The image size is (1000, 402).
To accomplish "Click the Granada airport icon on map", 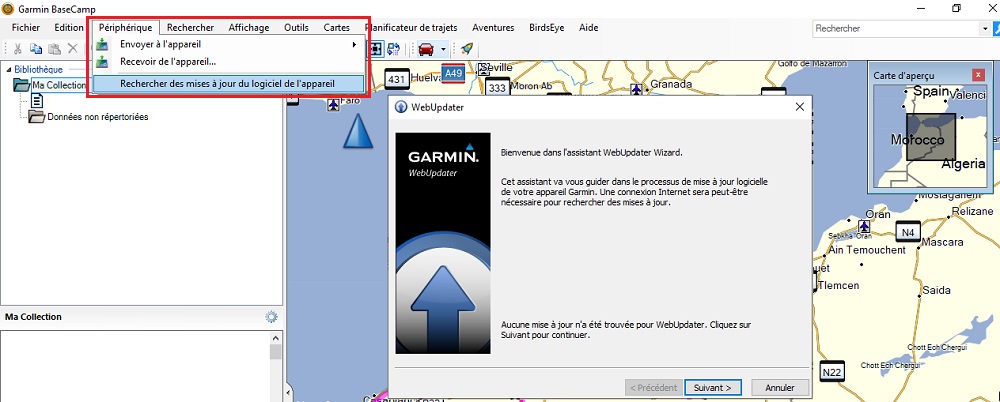I will click(636, 89).
